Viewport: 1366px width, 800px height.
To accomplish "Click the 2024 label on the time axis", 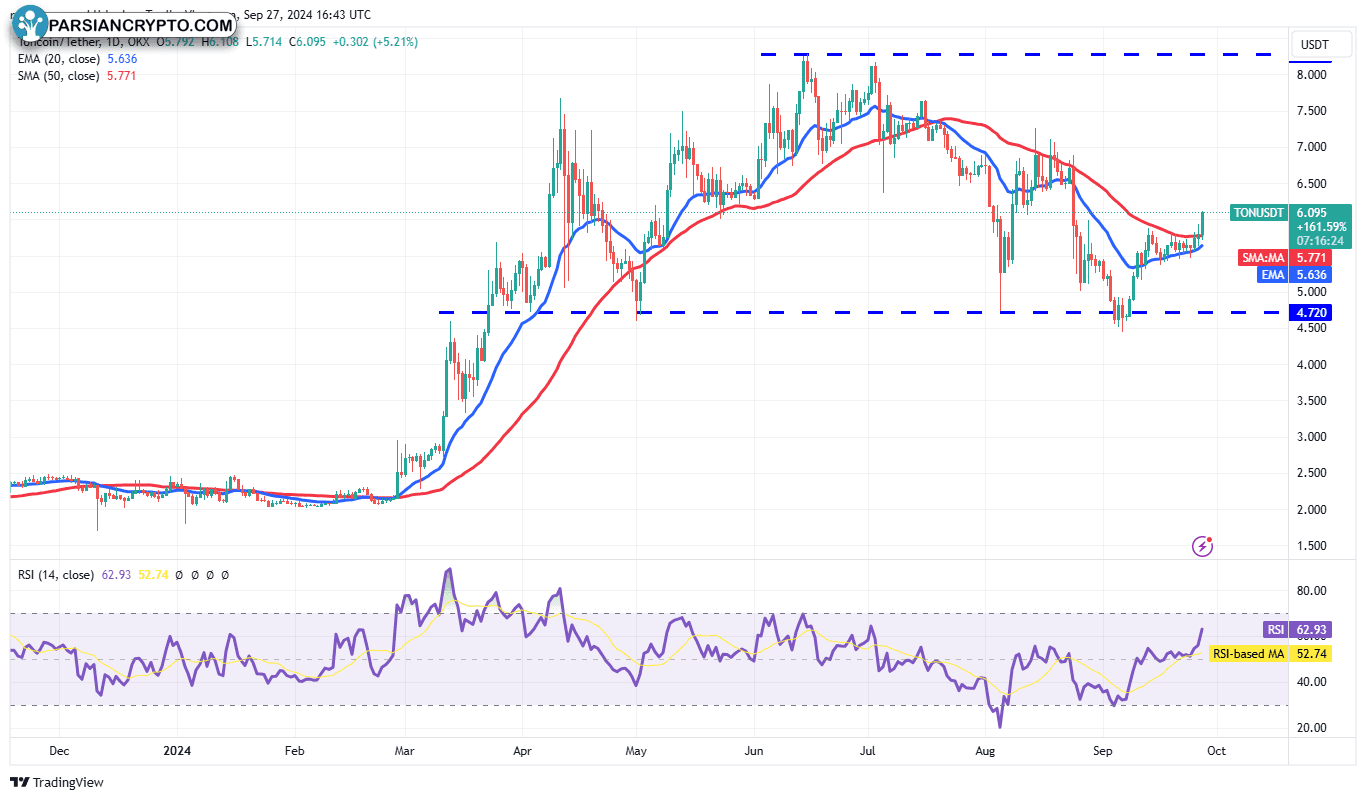I will pyautogui.click(x=177, y=750).
